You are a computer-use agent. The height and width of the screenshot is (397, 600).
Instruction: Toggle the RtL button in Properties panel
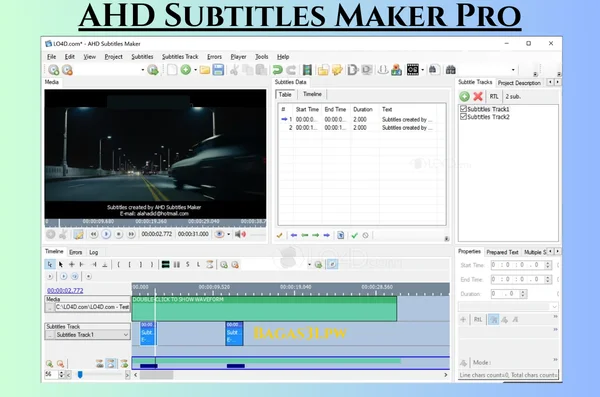tap(478, 320)
